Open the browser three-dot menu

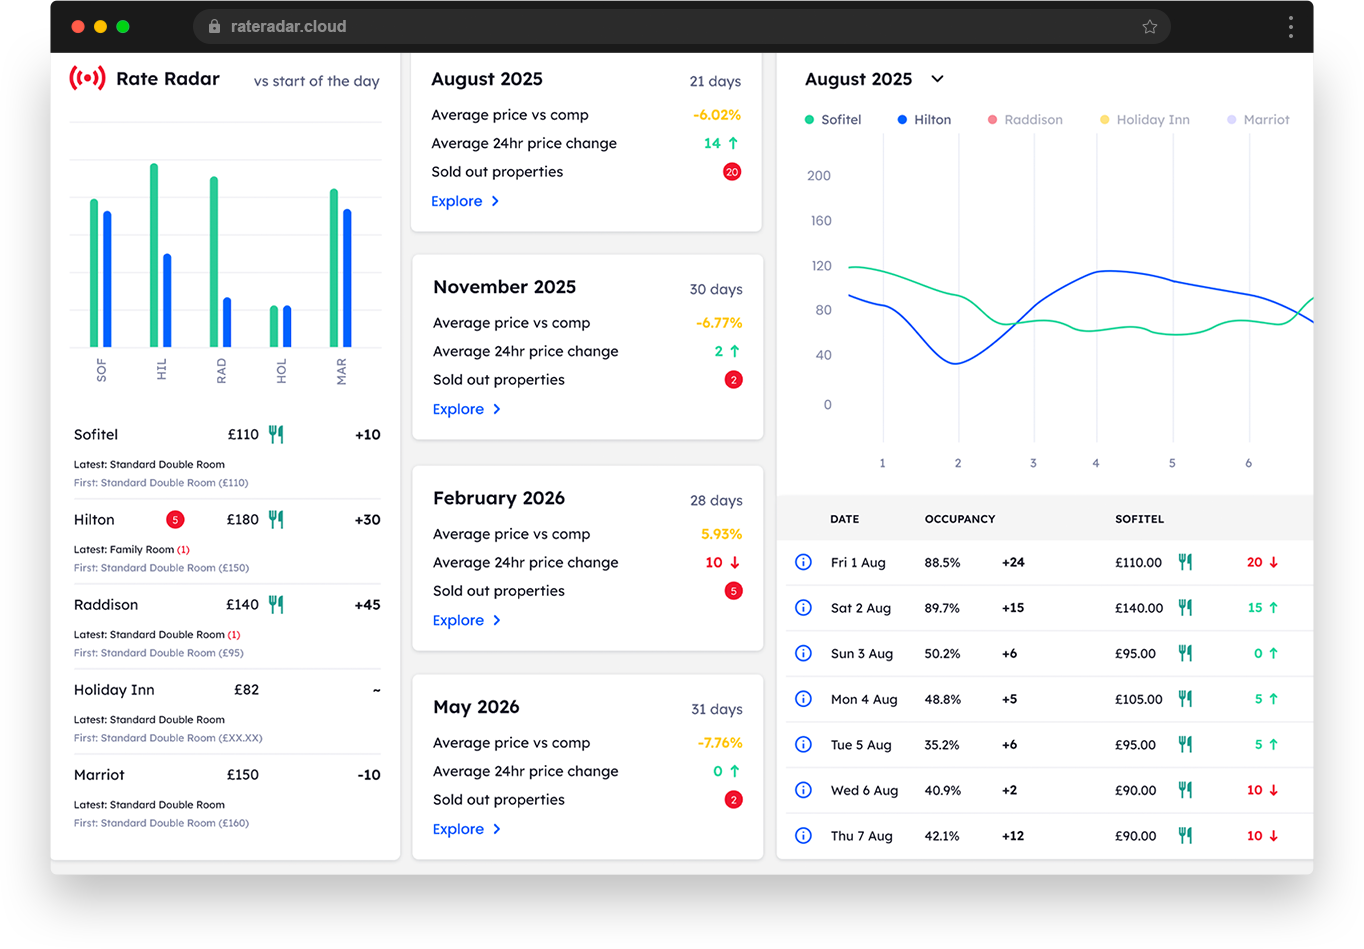(x=1290, y=27)
